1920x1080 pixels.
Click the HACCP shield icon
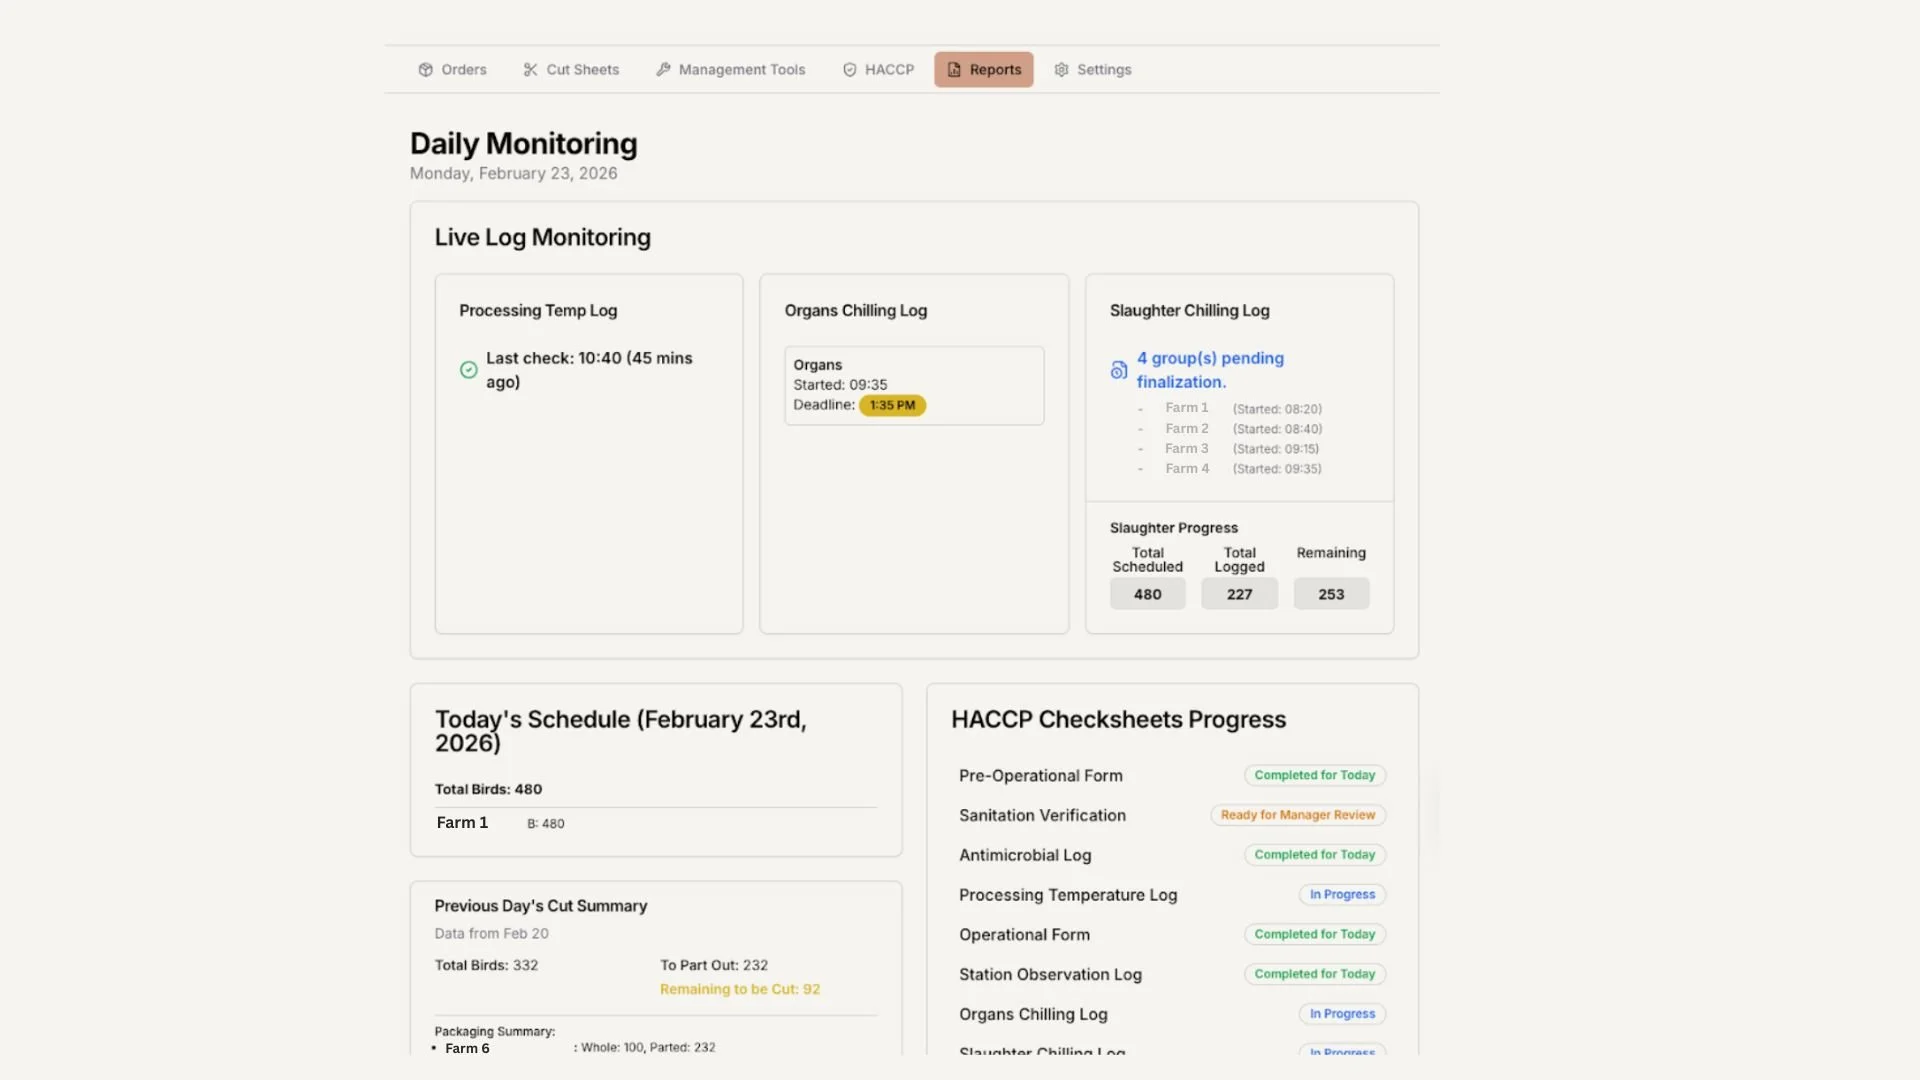[x=850, y=70]
